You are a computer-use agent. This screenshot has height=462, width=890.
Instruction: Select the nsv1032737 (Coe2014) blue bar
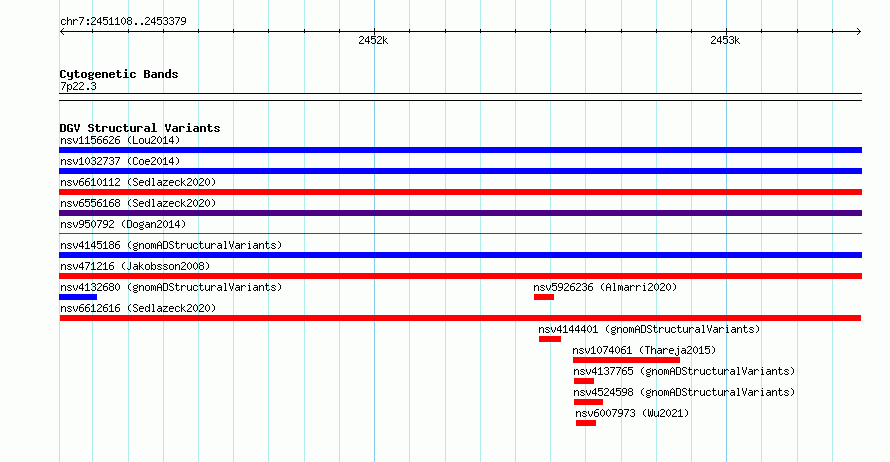pos(460,171)
